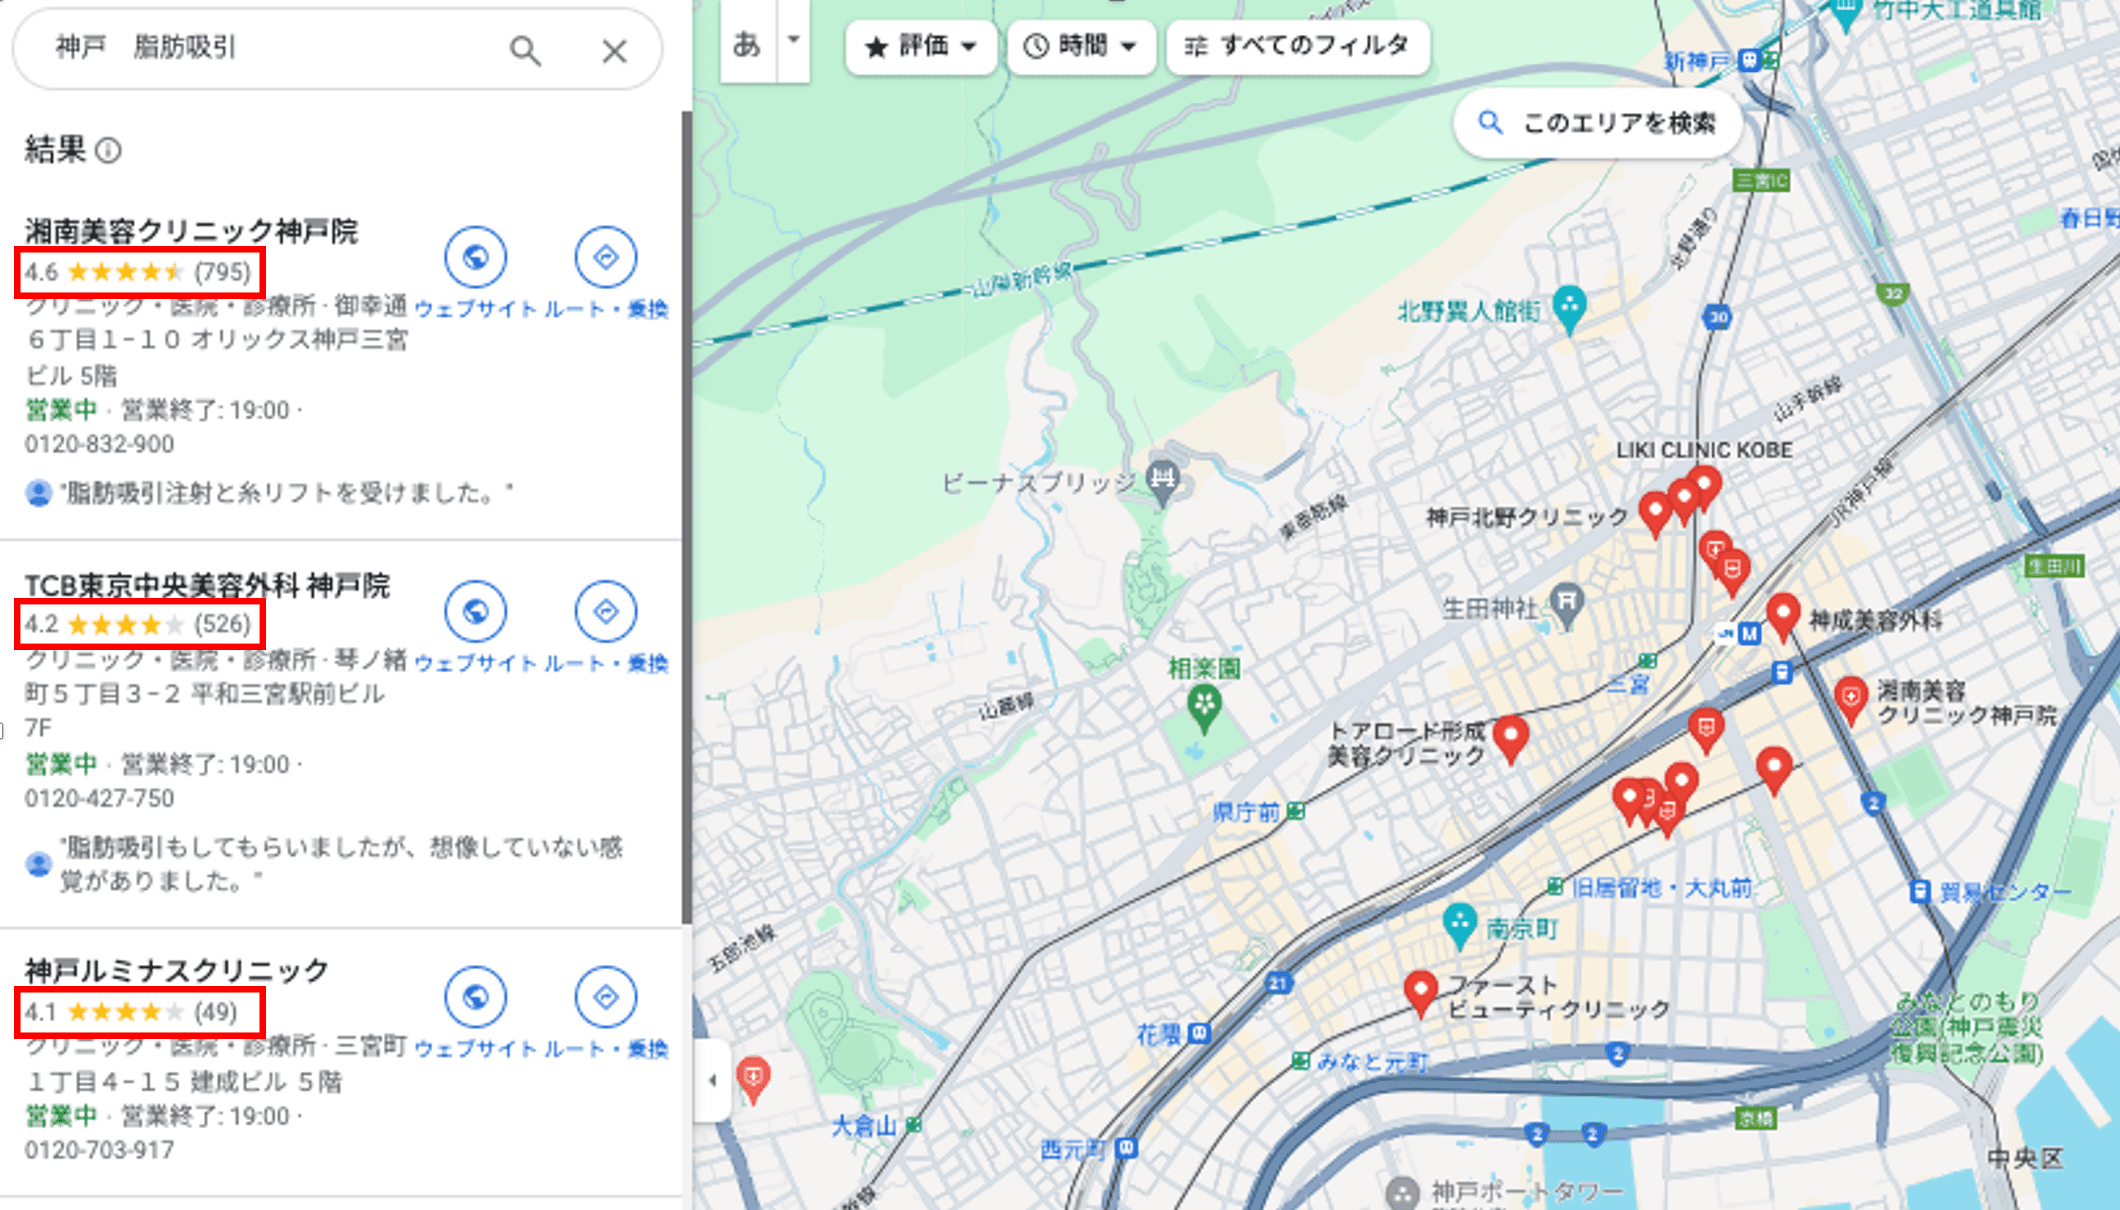Click the 4.6 star rating with 795 reviews

[138, 272]
